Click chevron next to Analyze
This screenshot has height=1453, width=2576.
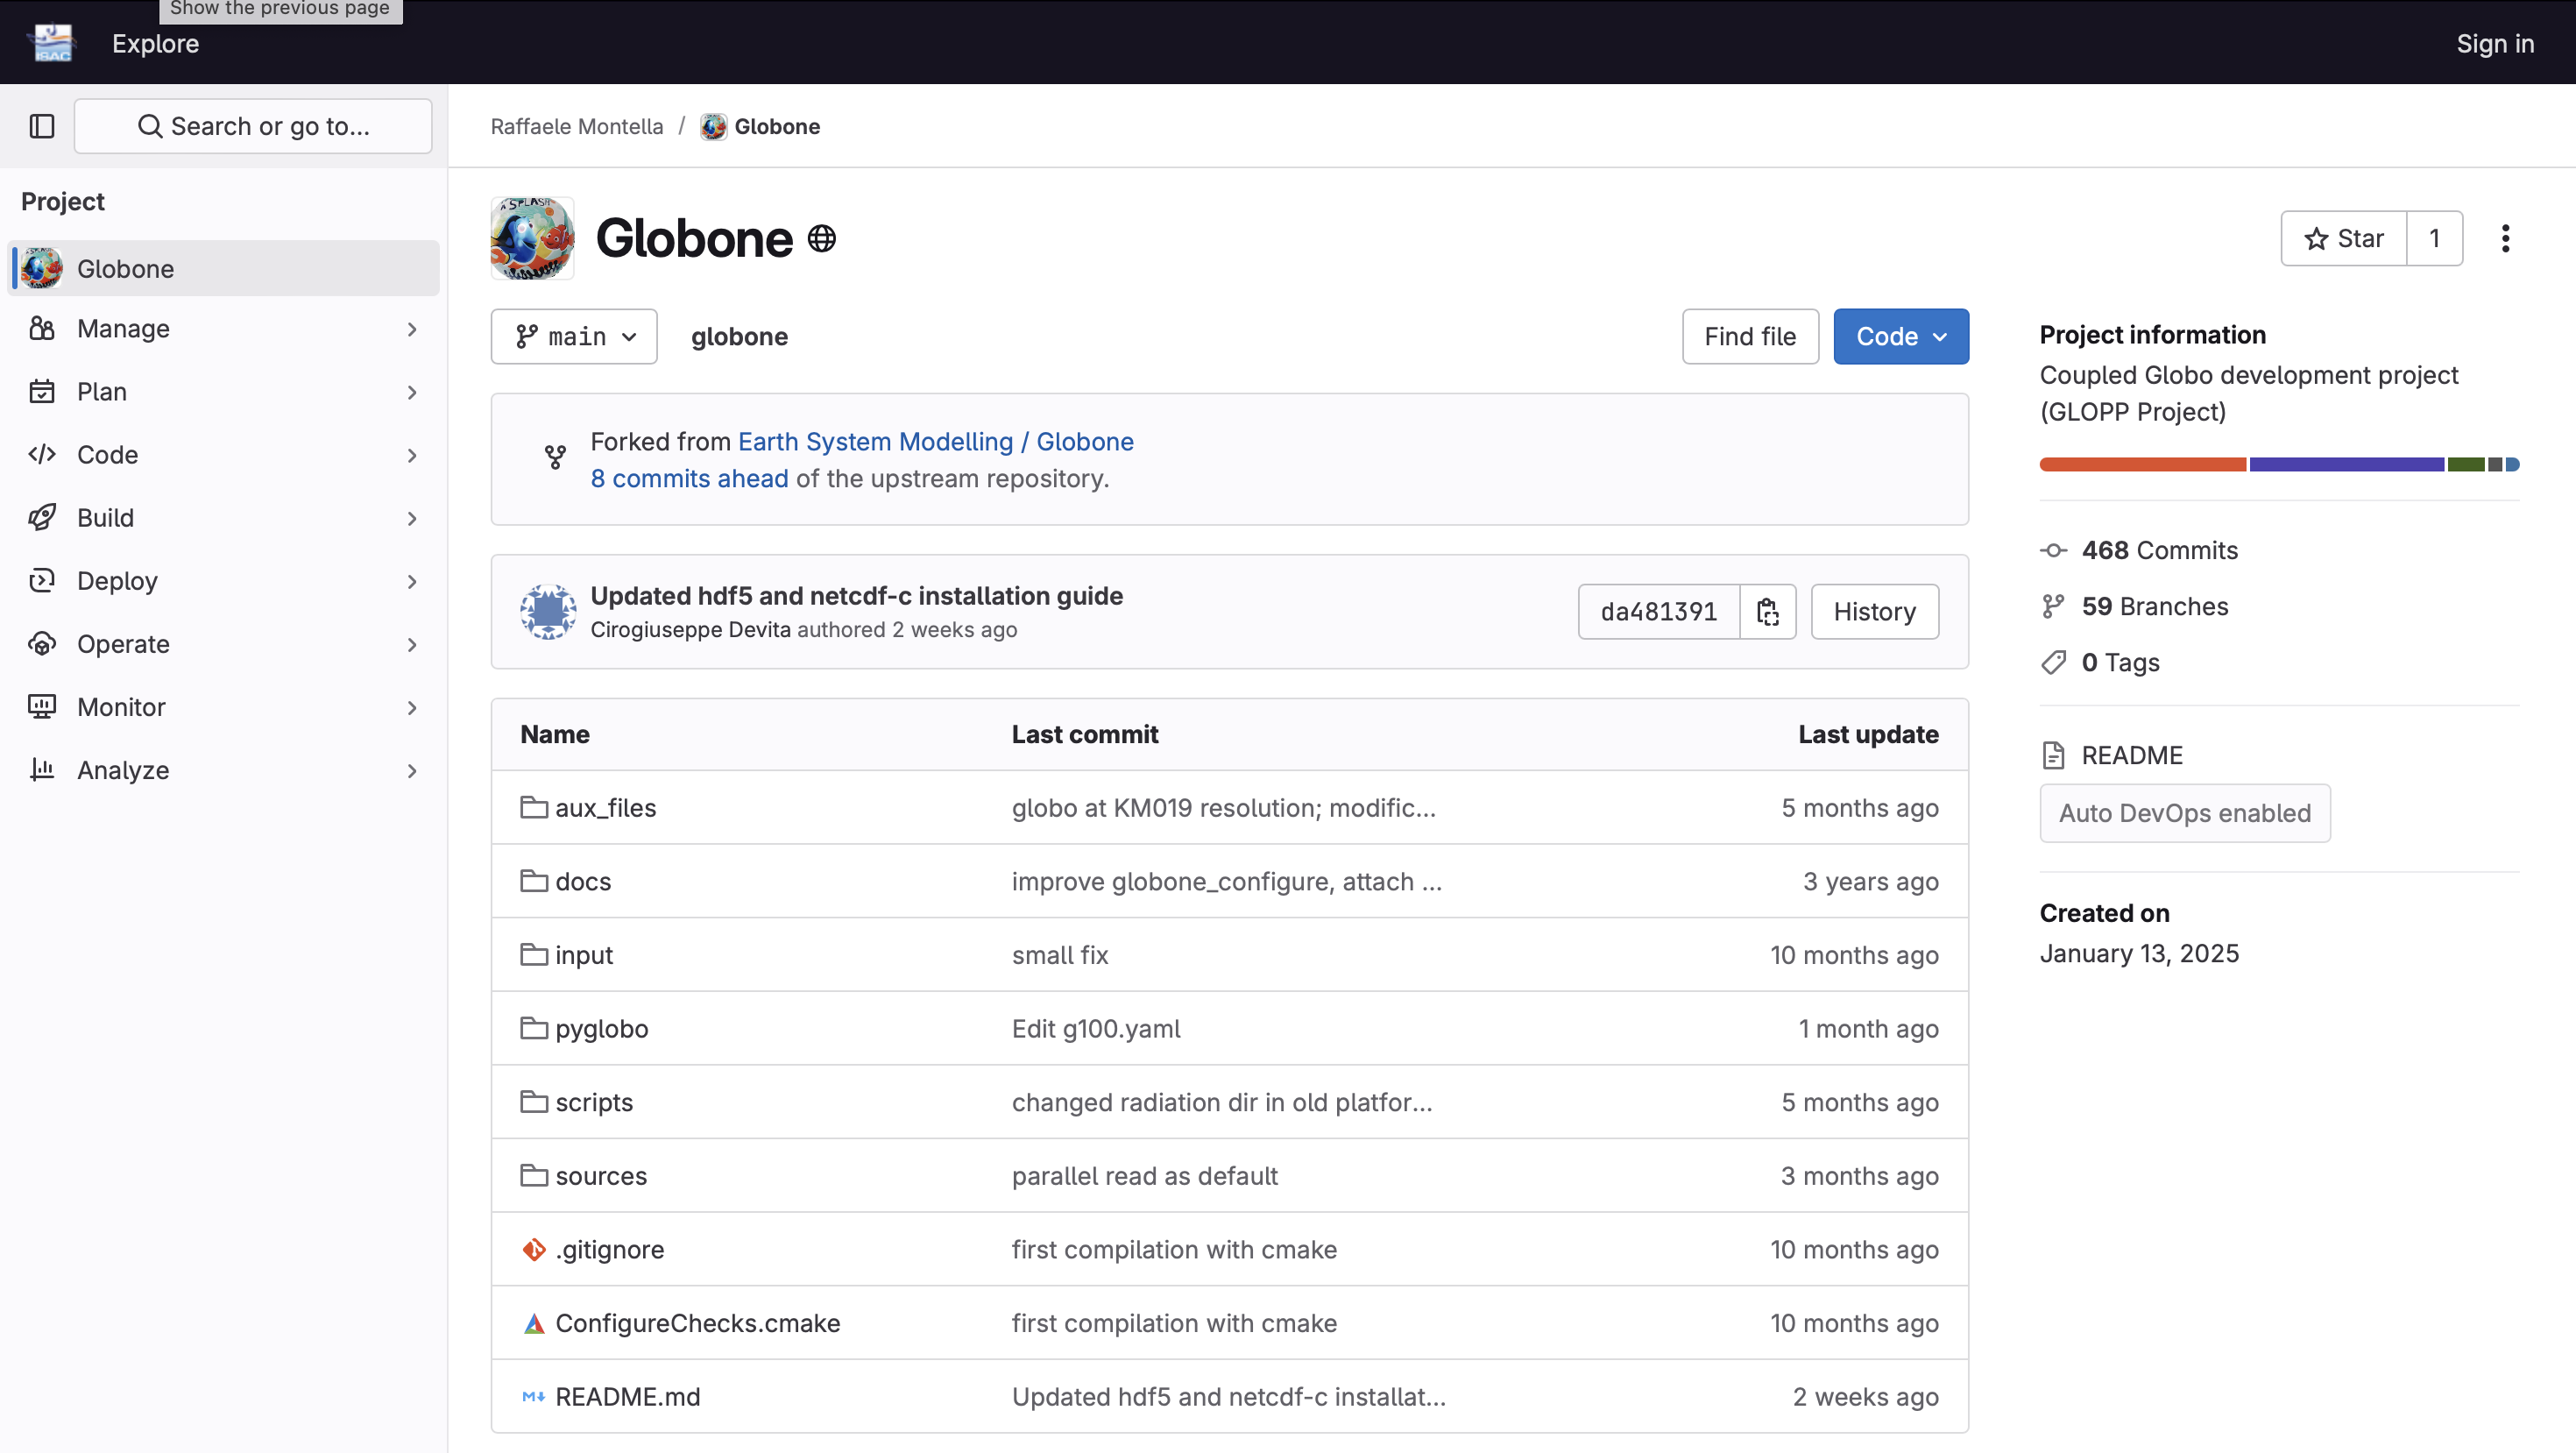(412, 770)
